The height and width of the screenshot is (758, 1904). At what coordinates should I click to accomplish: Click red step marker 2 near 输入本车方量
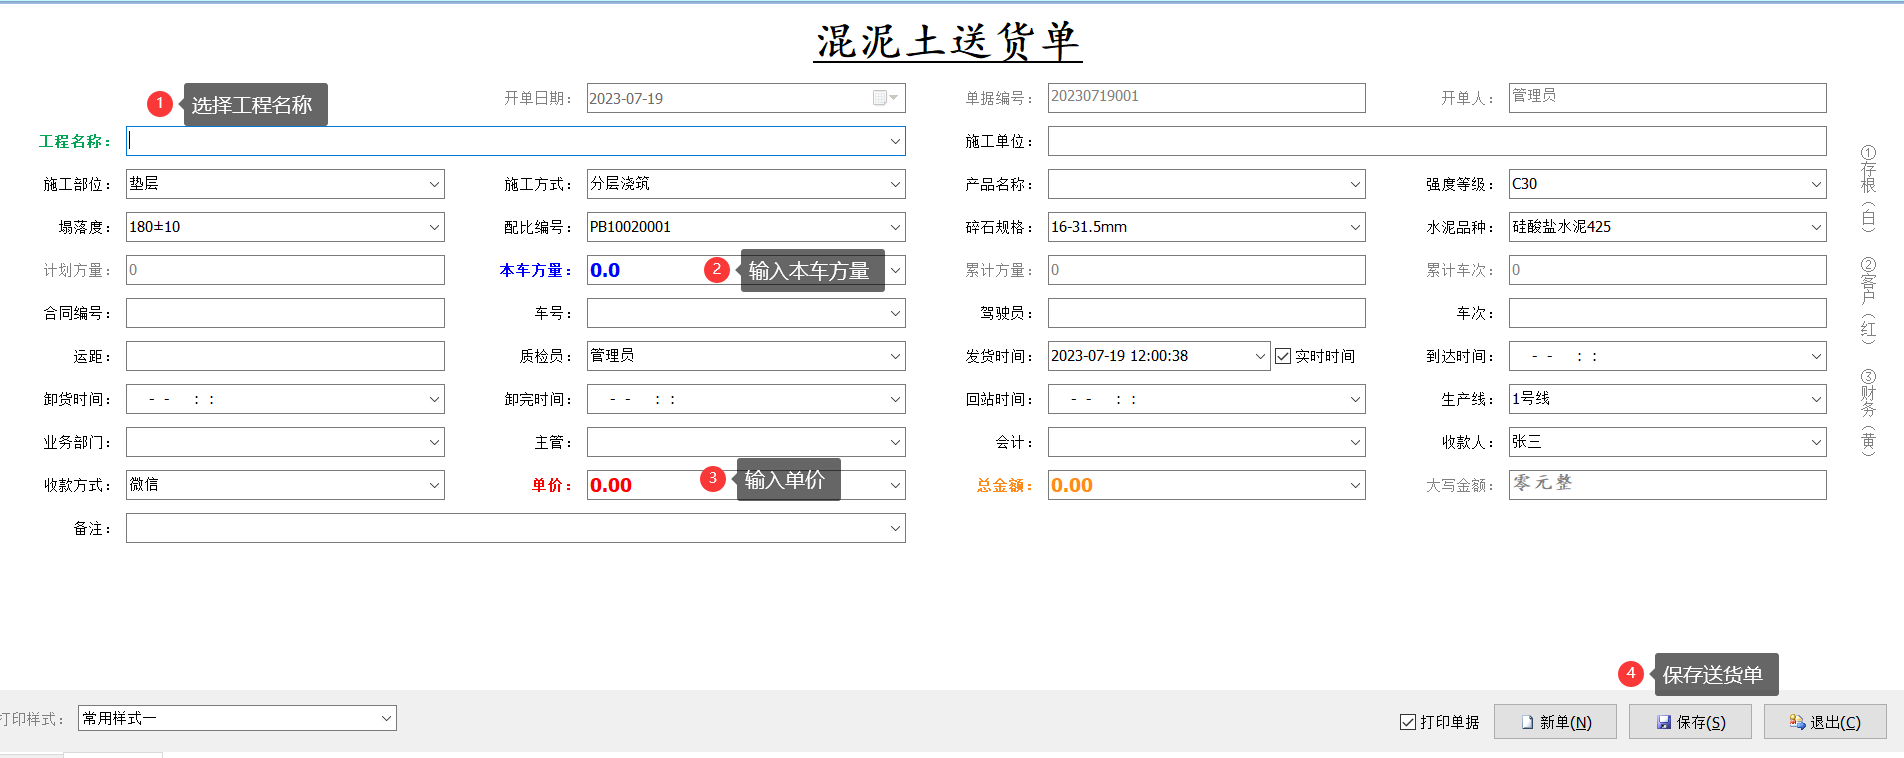[716, 270]
